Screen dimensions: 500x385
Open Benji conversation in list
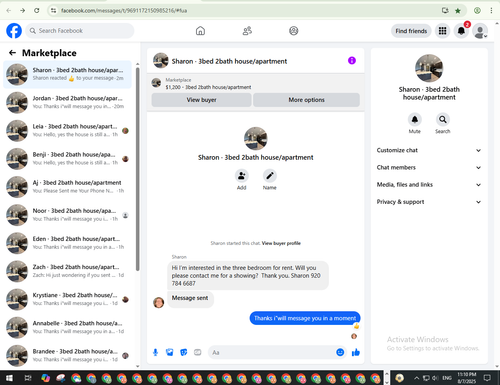coord(68,159)
